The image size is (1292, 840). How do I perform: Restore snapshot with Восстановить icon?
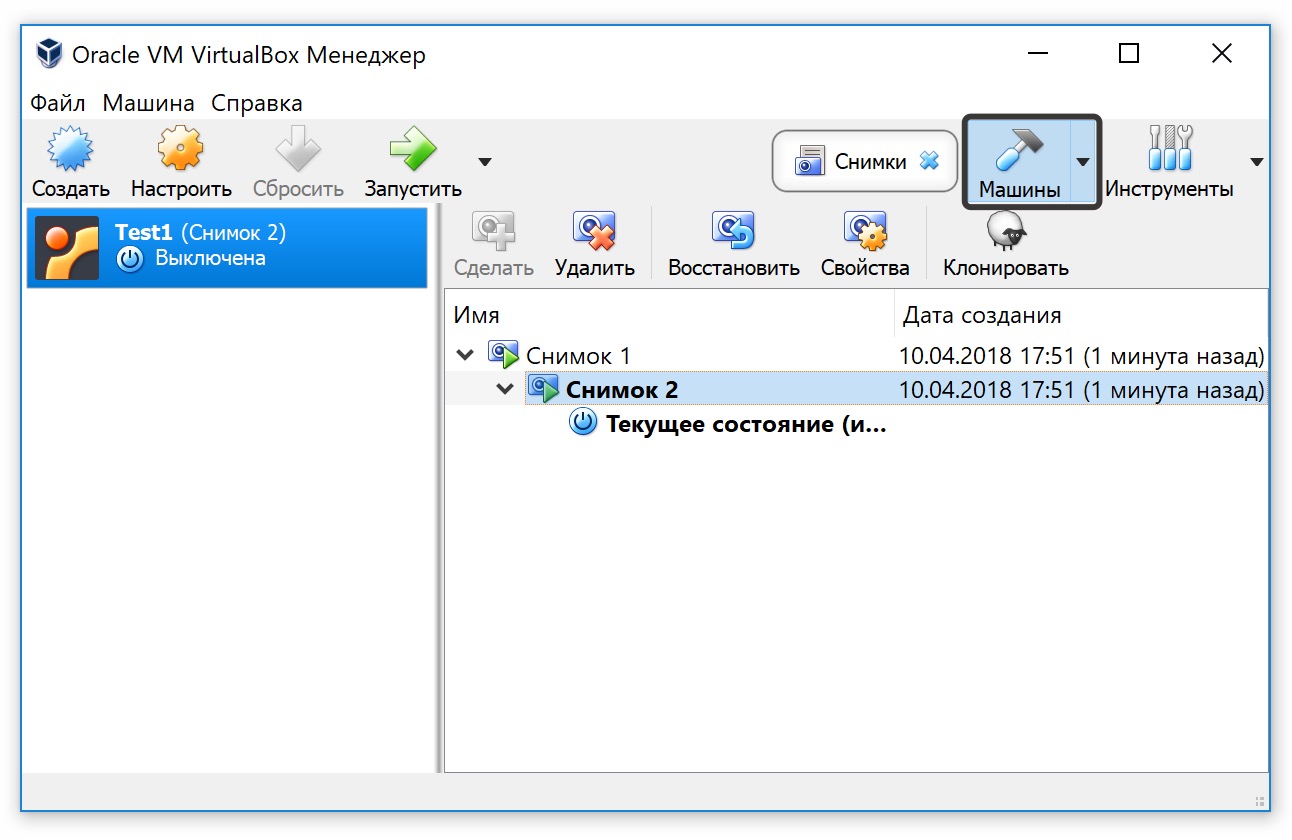click(733, 231)
